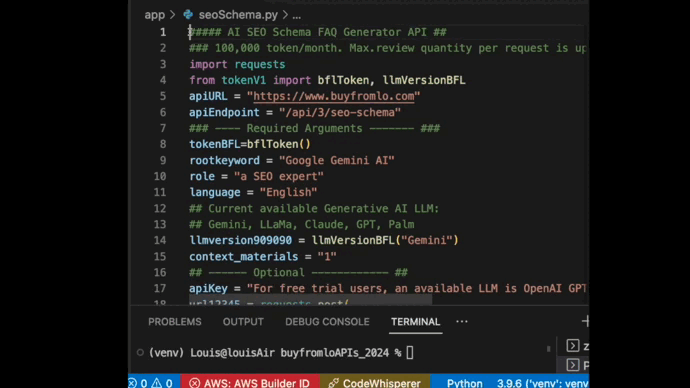Screen dimensions: 690x388
Task: Switch to the DEBUG CONSOLE tab
Action: point(327,322)
